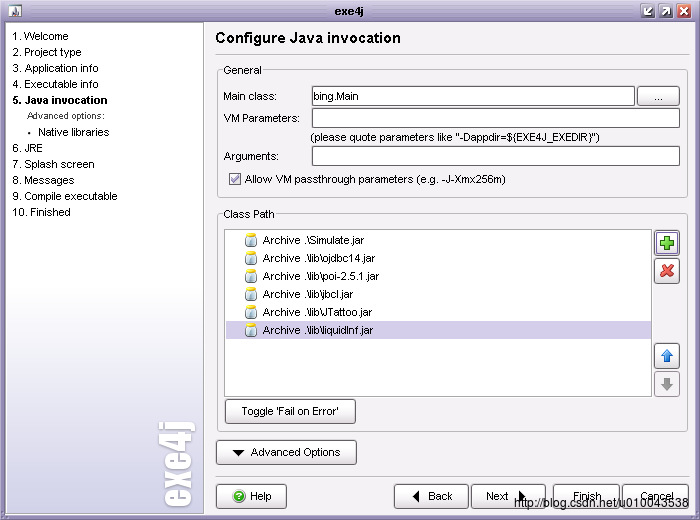Select Archive .\Simulate.jar entry
Viewport: 700px width, 520px height.
tap(438, 240)
